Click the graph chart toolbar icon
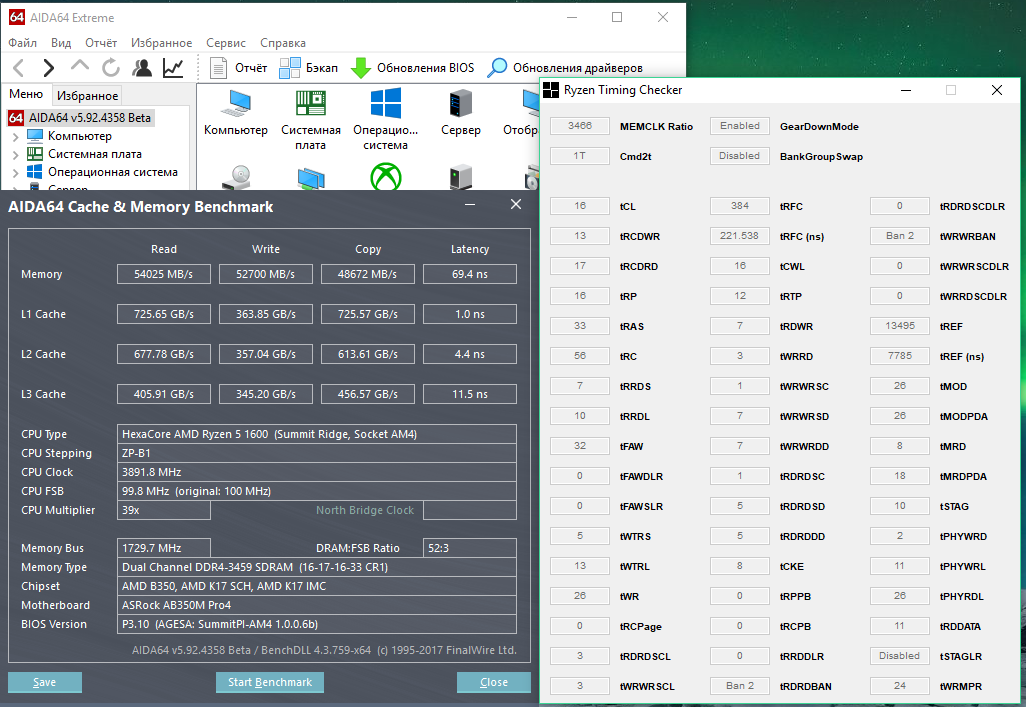 point(173,68)
